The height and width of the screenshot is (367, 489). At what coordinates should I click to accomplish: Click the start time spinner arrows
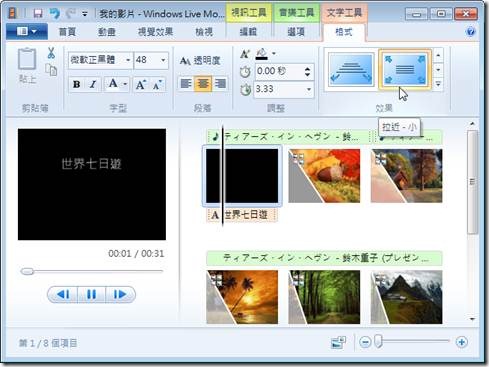click(x=308, y=71)
